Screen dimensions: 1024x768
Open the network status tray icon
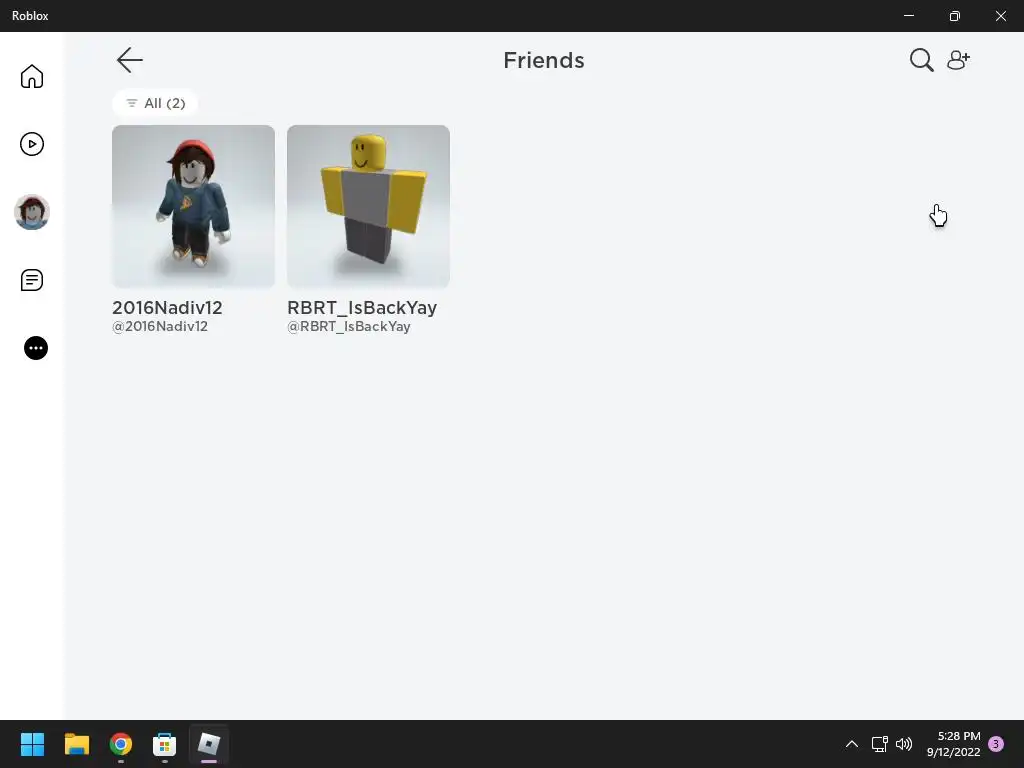(880, 744)
